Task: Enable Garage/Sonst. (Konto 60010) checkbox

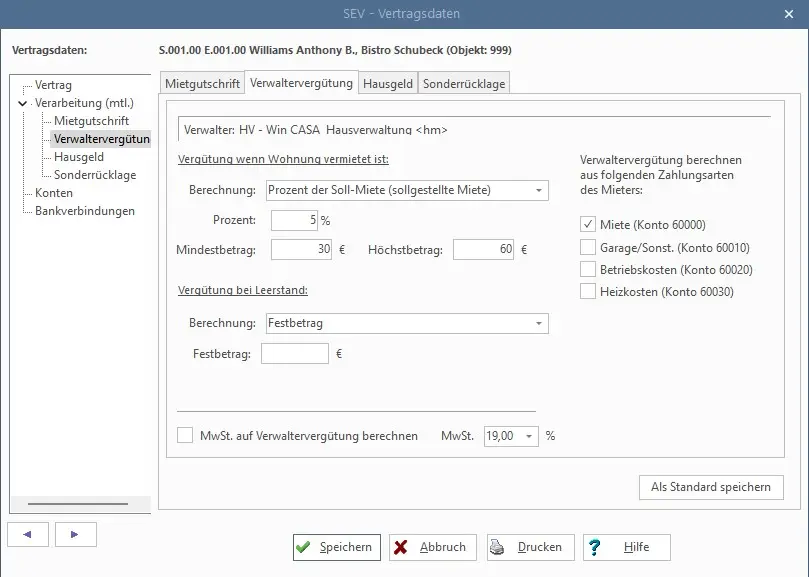Action: 588,247
